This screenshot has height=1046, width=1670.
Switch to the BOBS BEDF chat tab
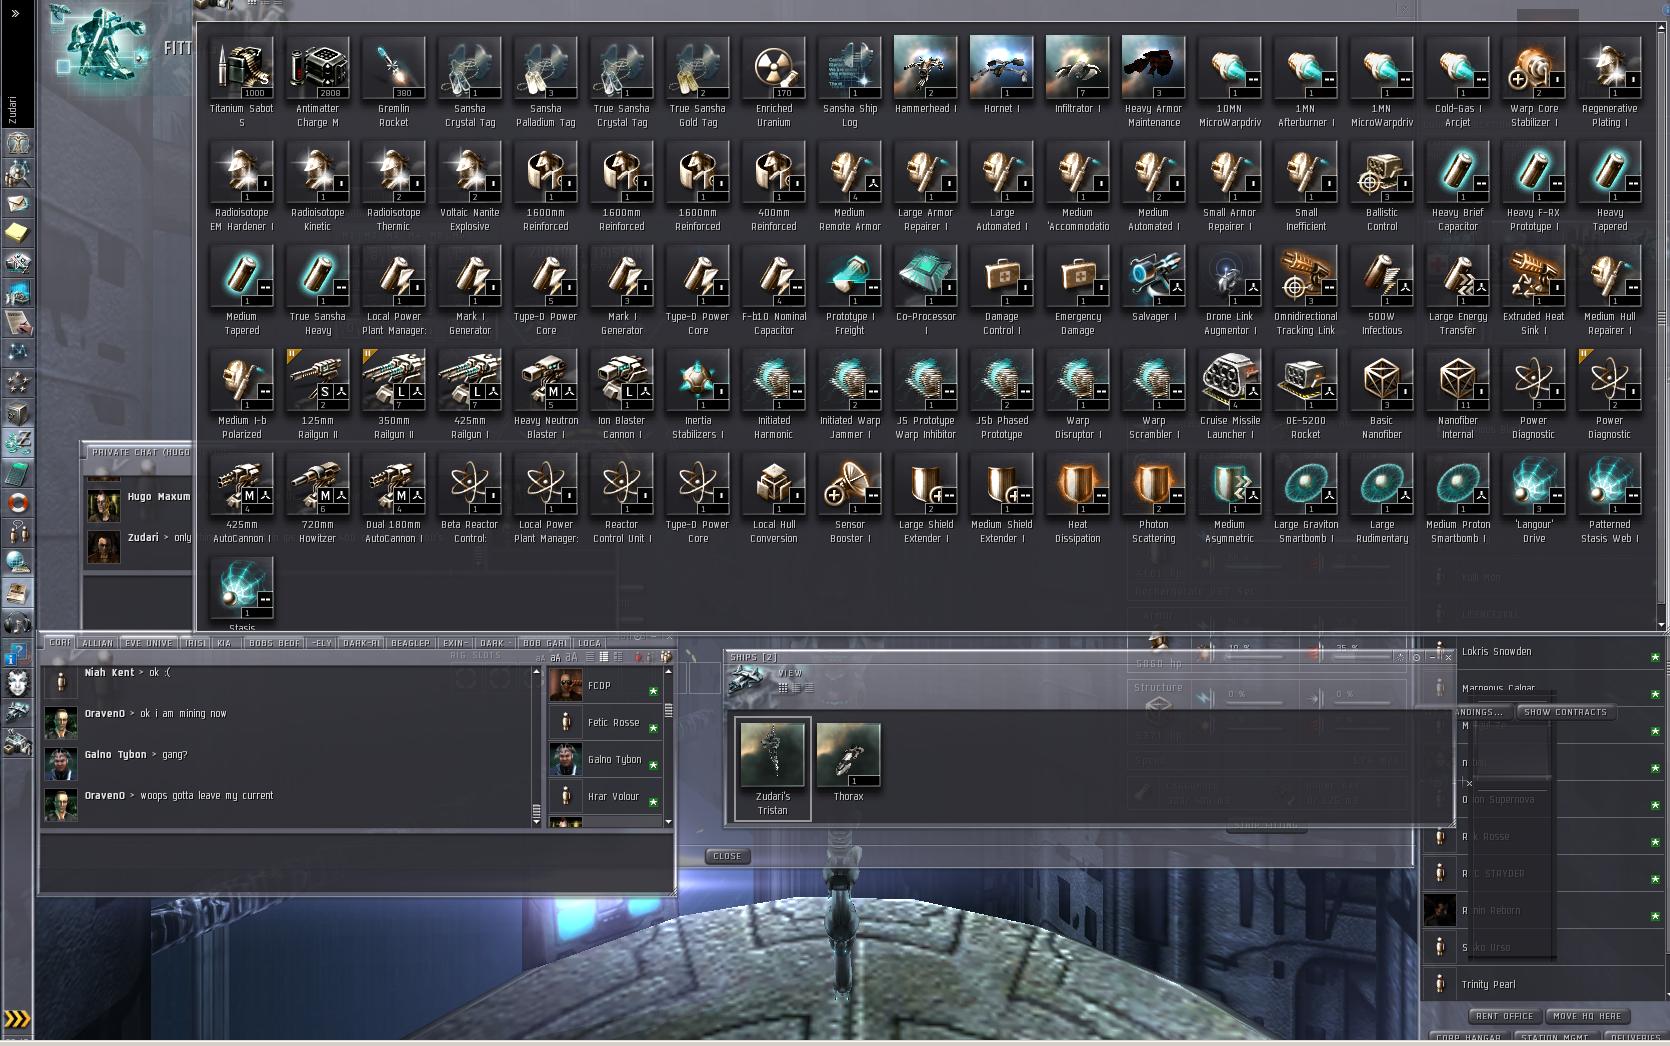pyautogui.click(x=274, y=643)
